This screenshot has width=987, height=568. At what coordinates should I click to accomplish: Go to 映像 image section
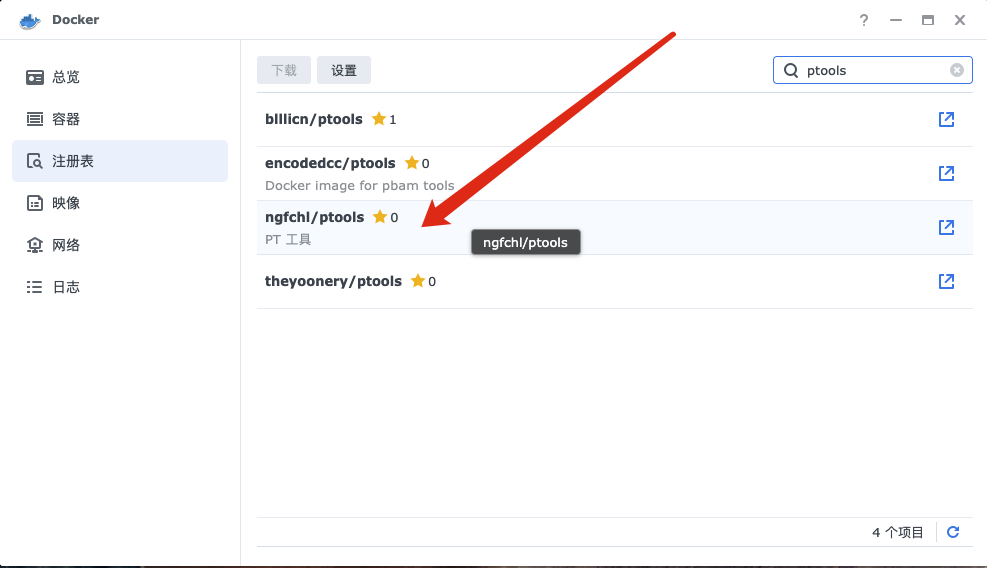pos(120,203)
